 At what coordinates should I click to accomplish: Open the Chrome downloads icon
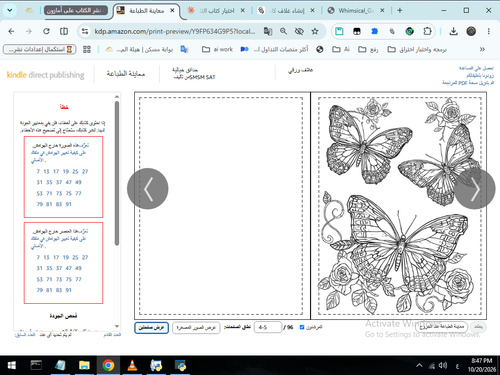point(453,31)
